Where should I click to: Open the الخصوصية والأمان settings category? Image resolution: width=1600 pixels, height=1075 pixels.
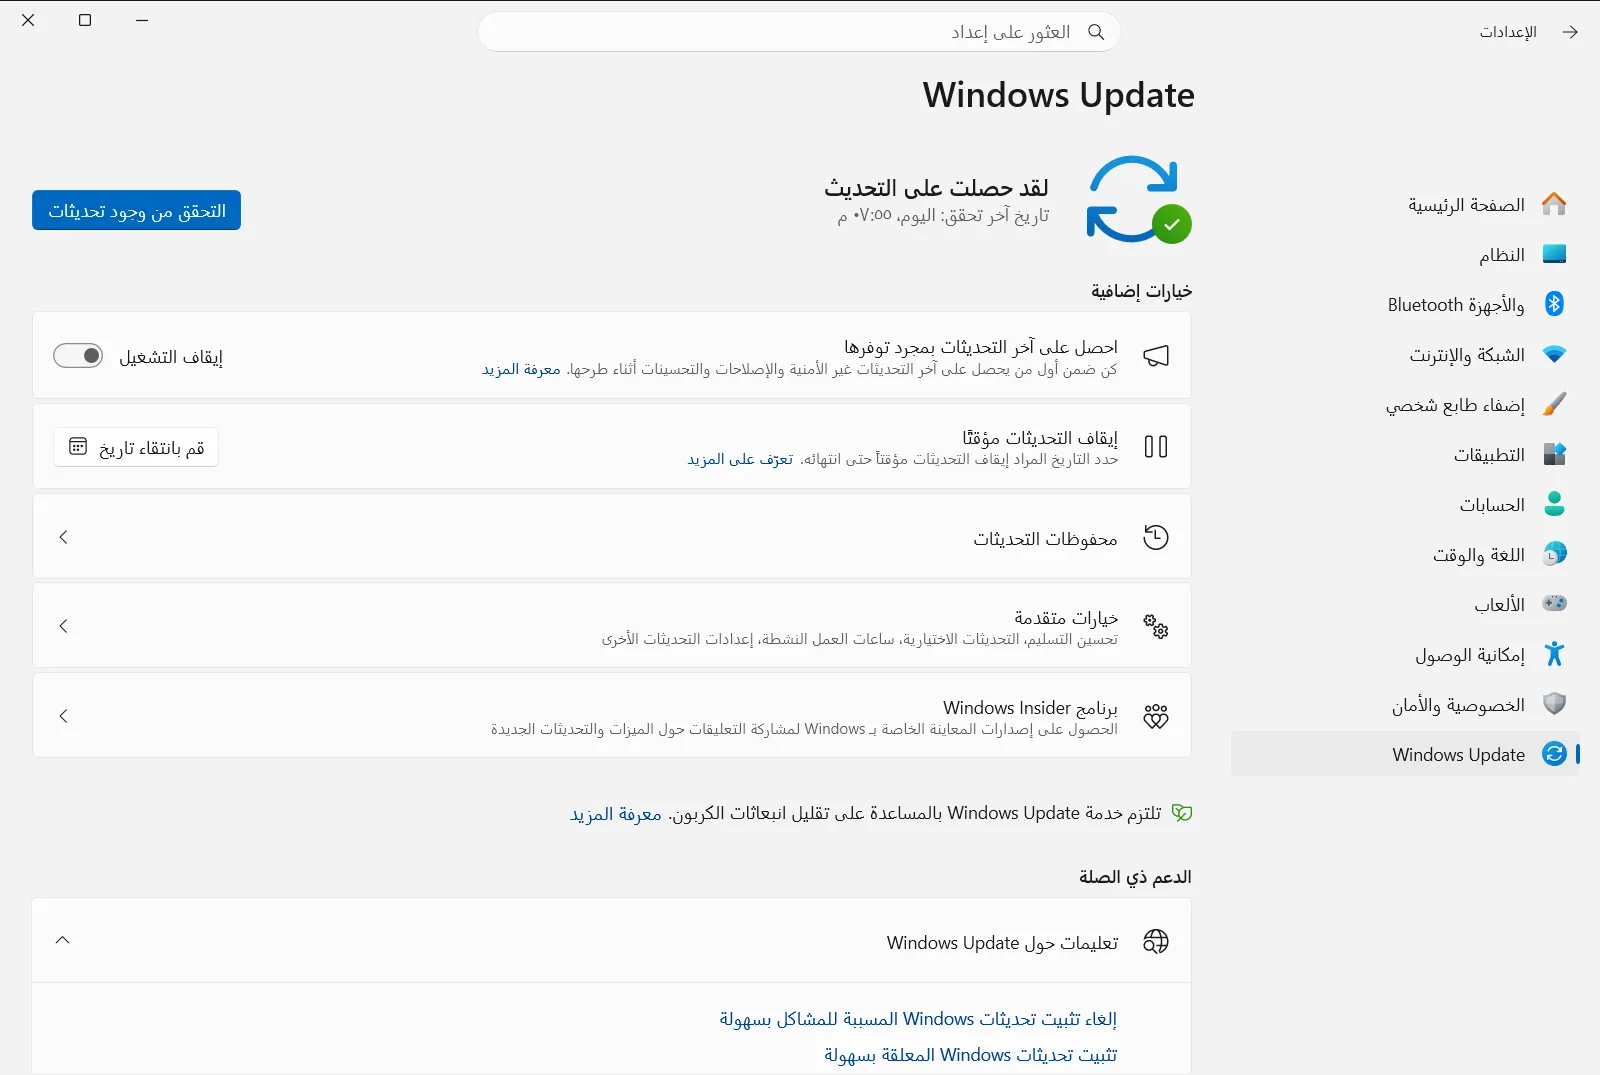tap(1405, 704)
